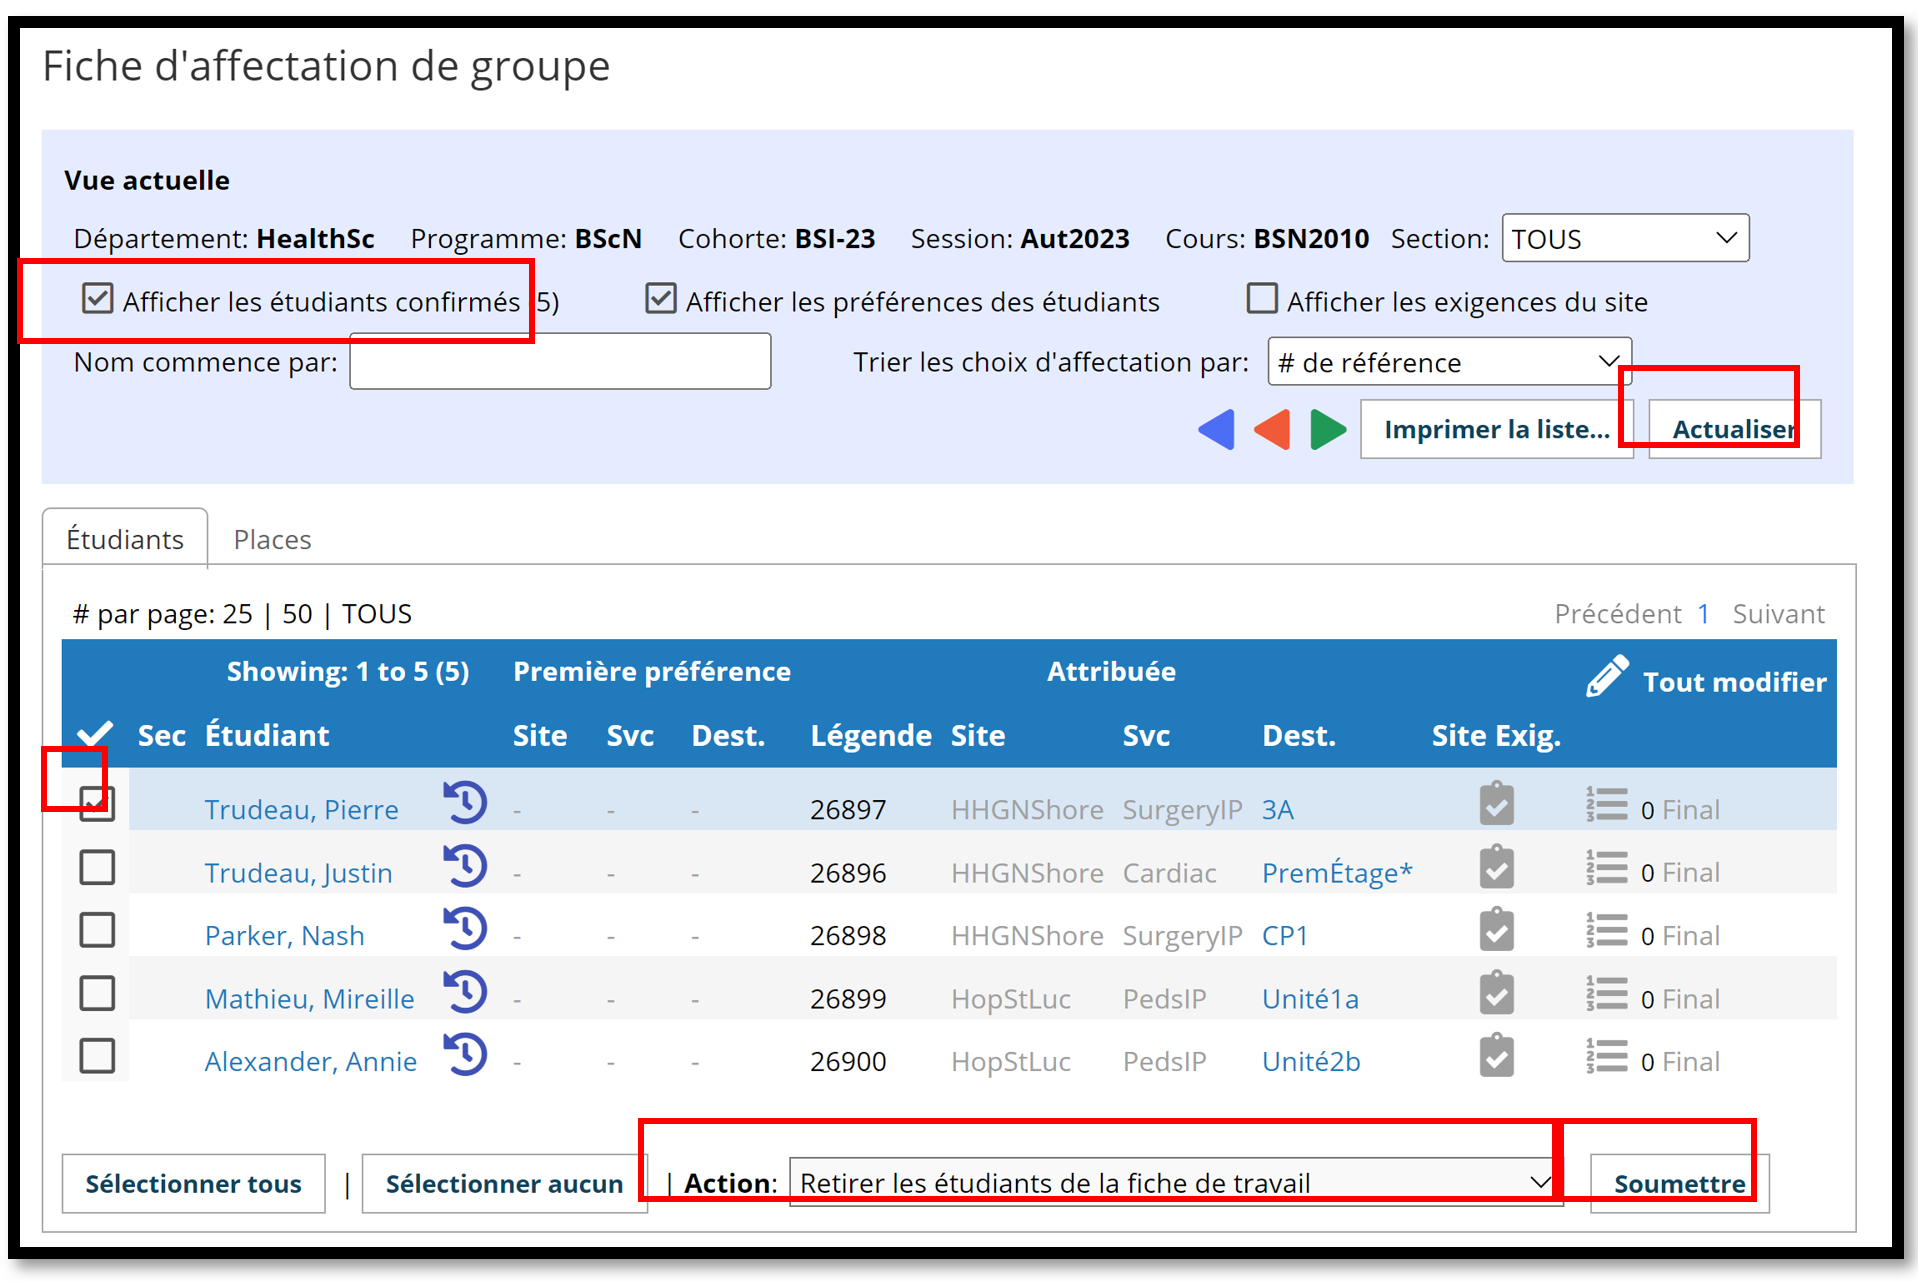This screenshot has width=1918, height=1282.
Task: Click the blue left arrow icon
Action: [1216, 430]
